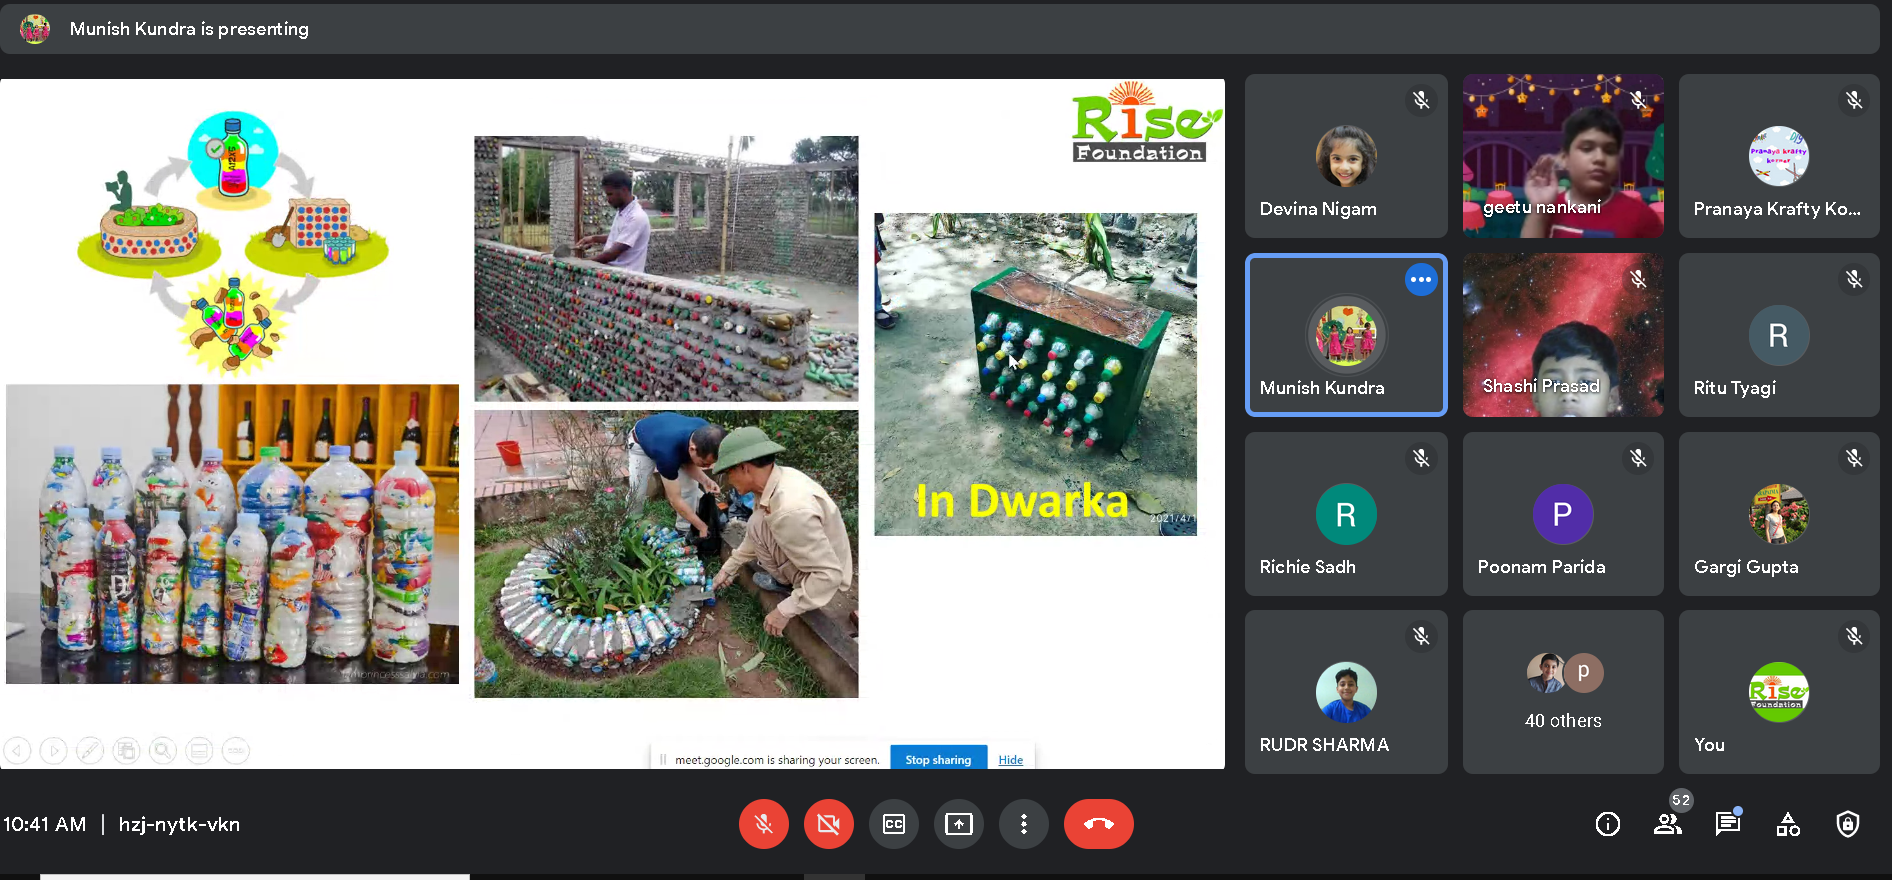Open more options three-dot menu
Image resolution: width=1892 pixels, height=880 pixels.
coord(1023,824)
